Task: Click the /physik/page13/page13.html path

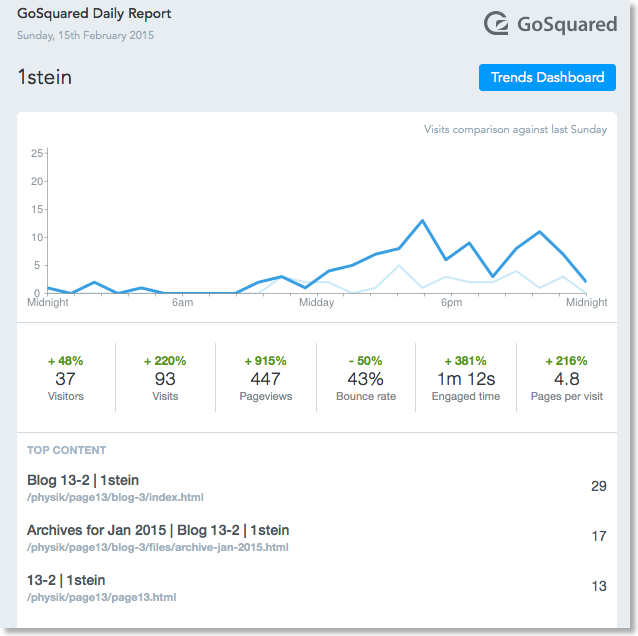Action: pos(101,597)
